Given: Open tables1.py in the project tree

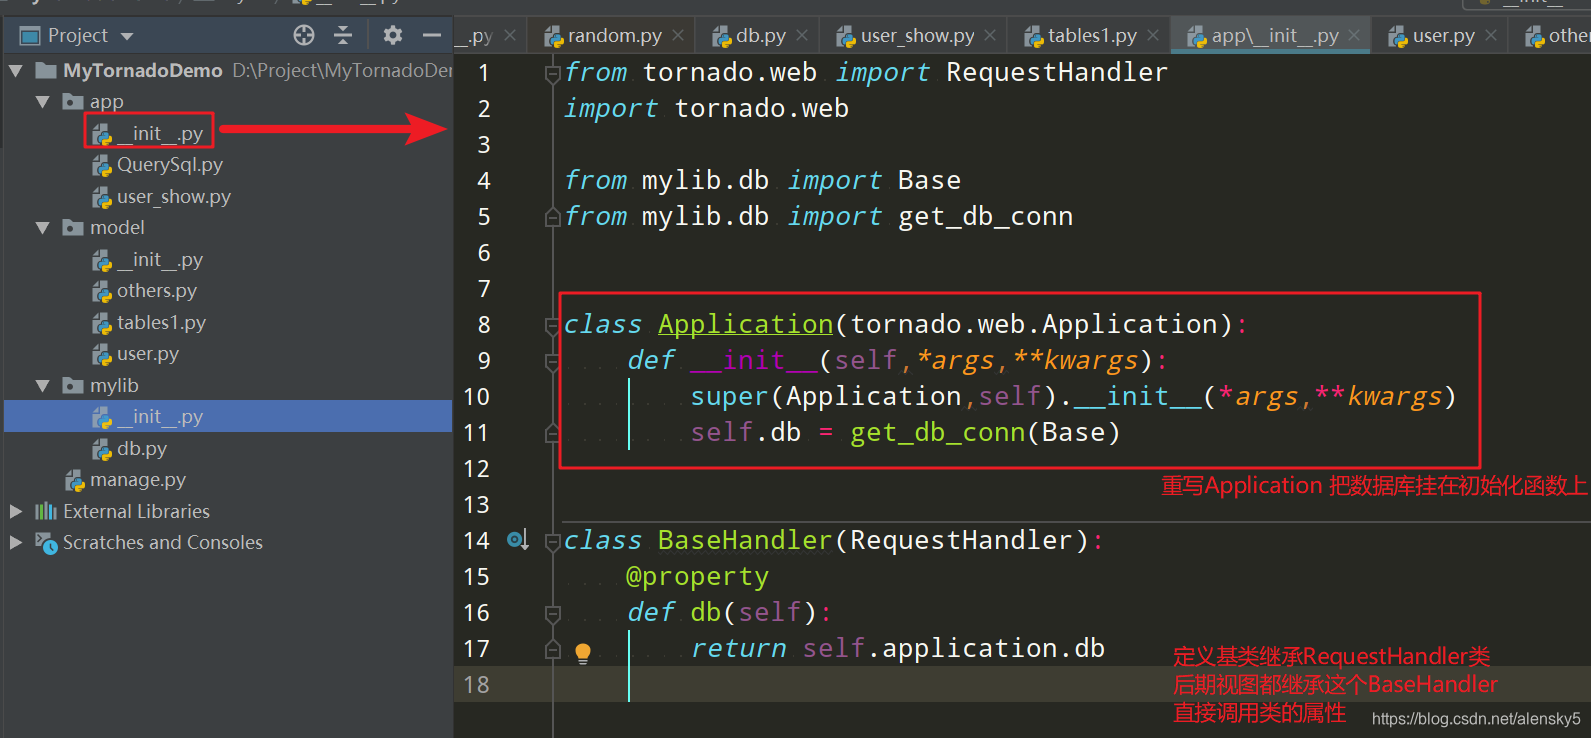Looking at the screenshot, I should 148,323.
